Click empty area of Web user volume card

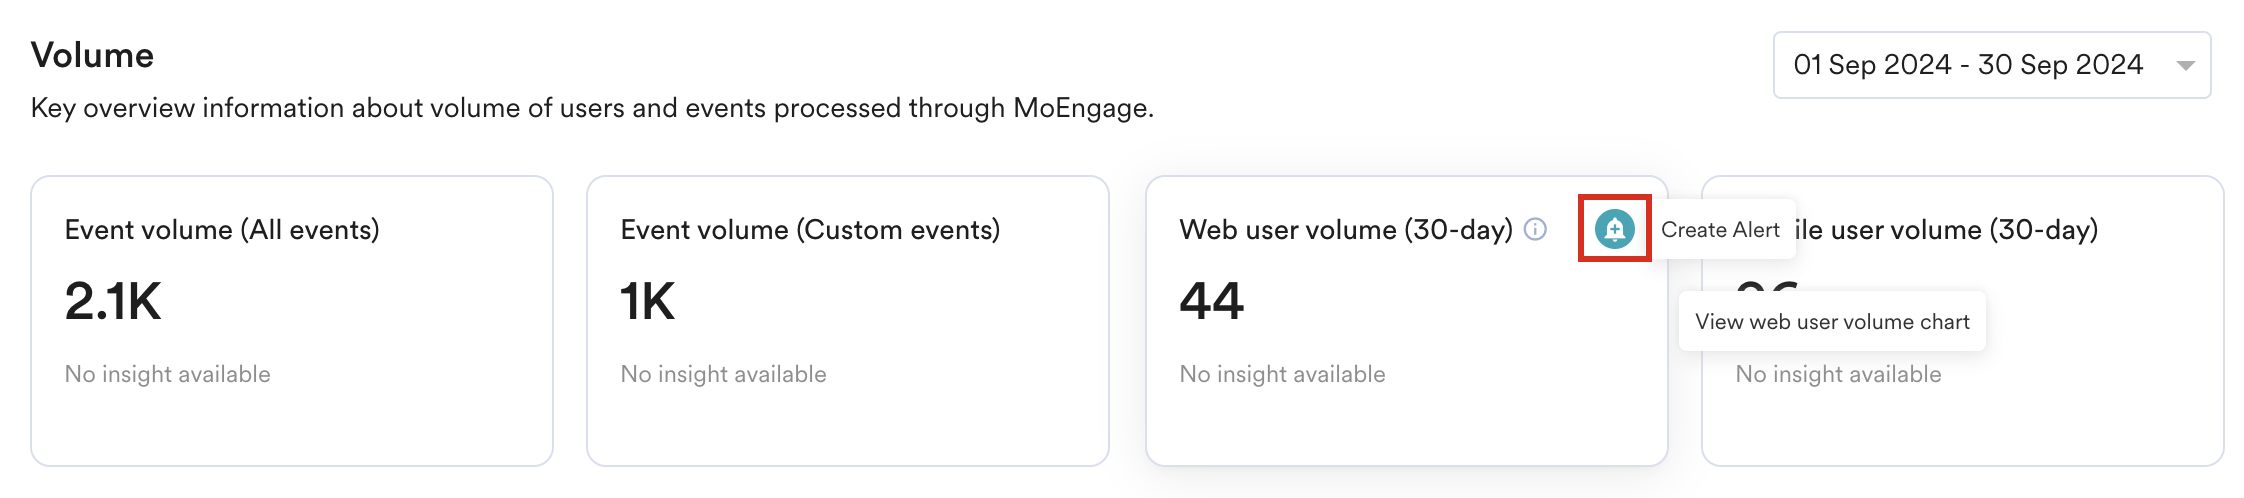point(1450,425)
